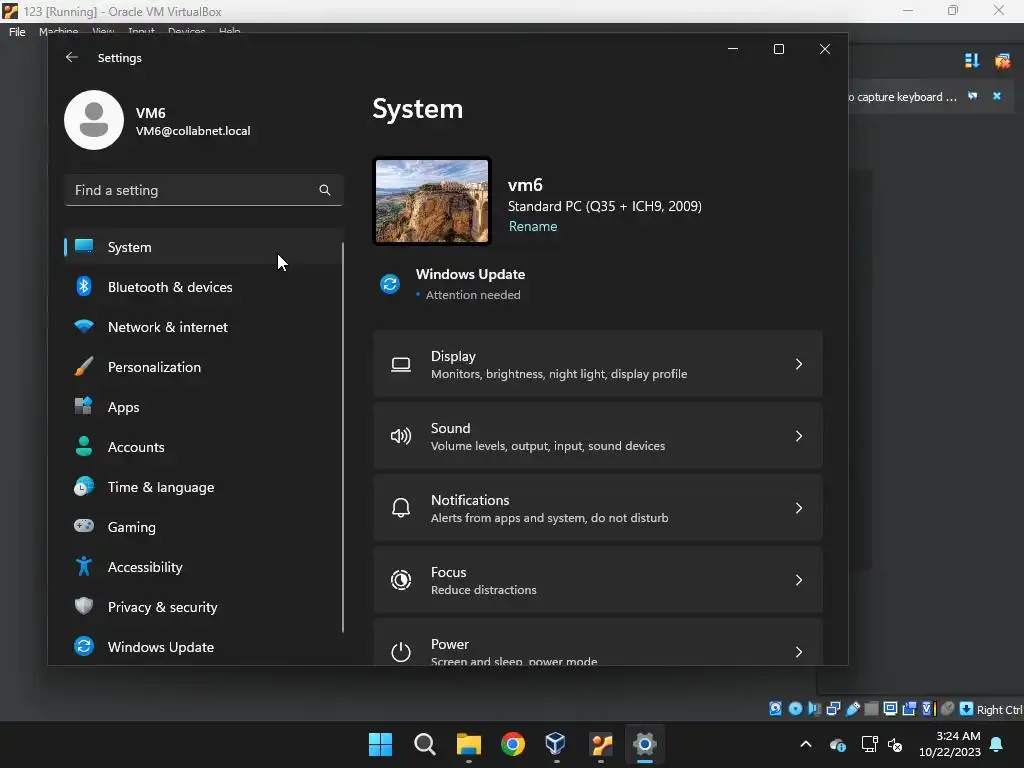Image resolution: width=1024 pixels, height=768 pixels.
Task: Open the Display settings row
Action: (598, 364)
